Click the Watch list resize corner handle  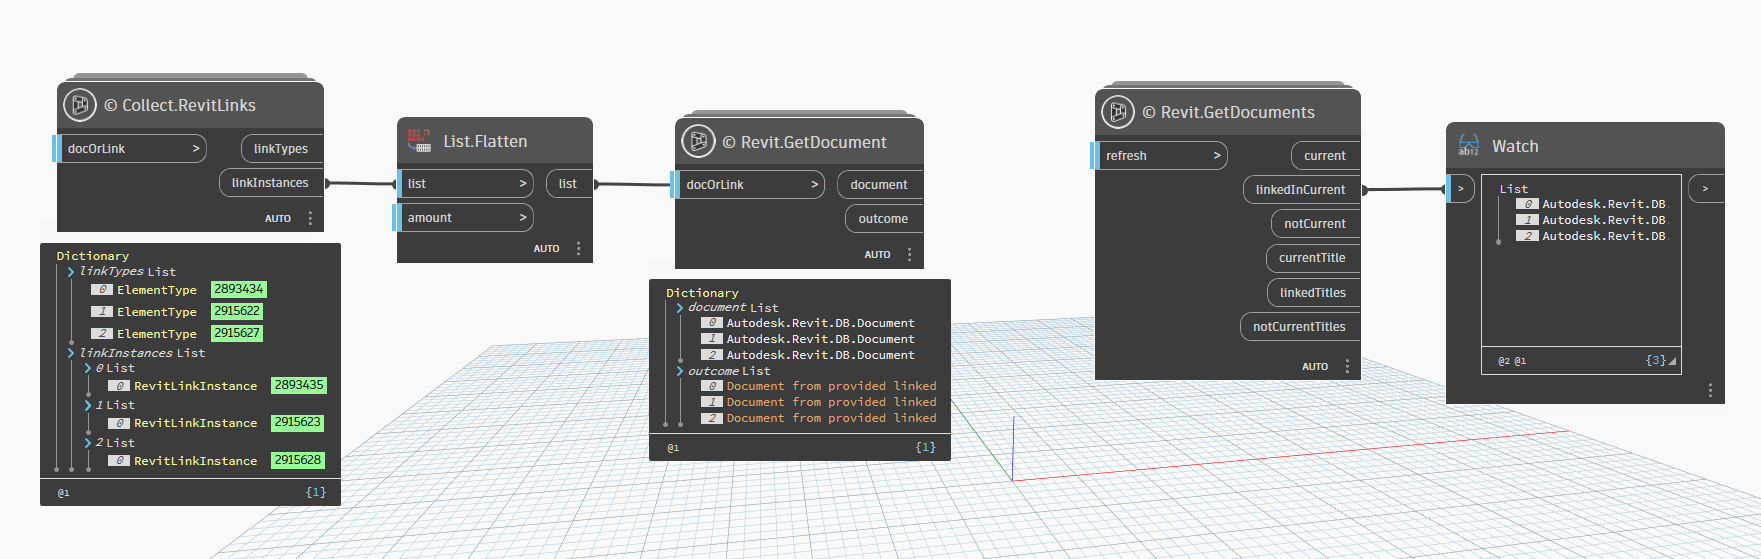tap(1672, 361)
